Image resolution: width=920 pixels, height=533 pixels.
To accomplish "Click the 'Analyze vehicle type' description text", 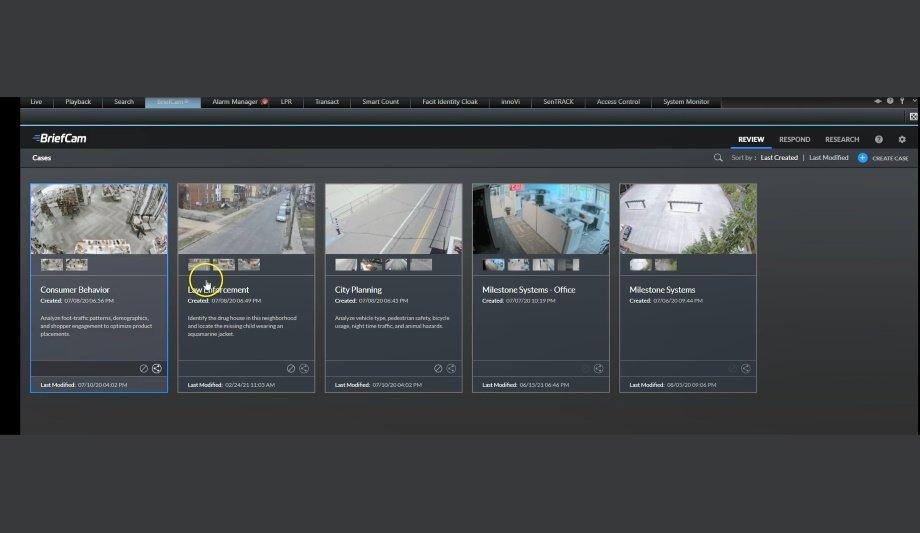I will [x=392, y=322].
